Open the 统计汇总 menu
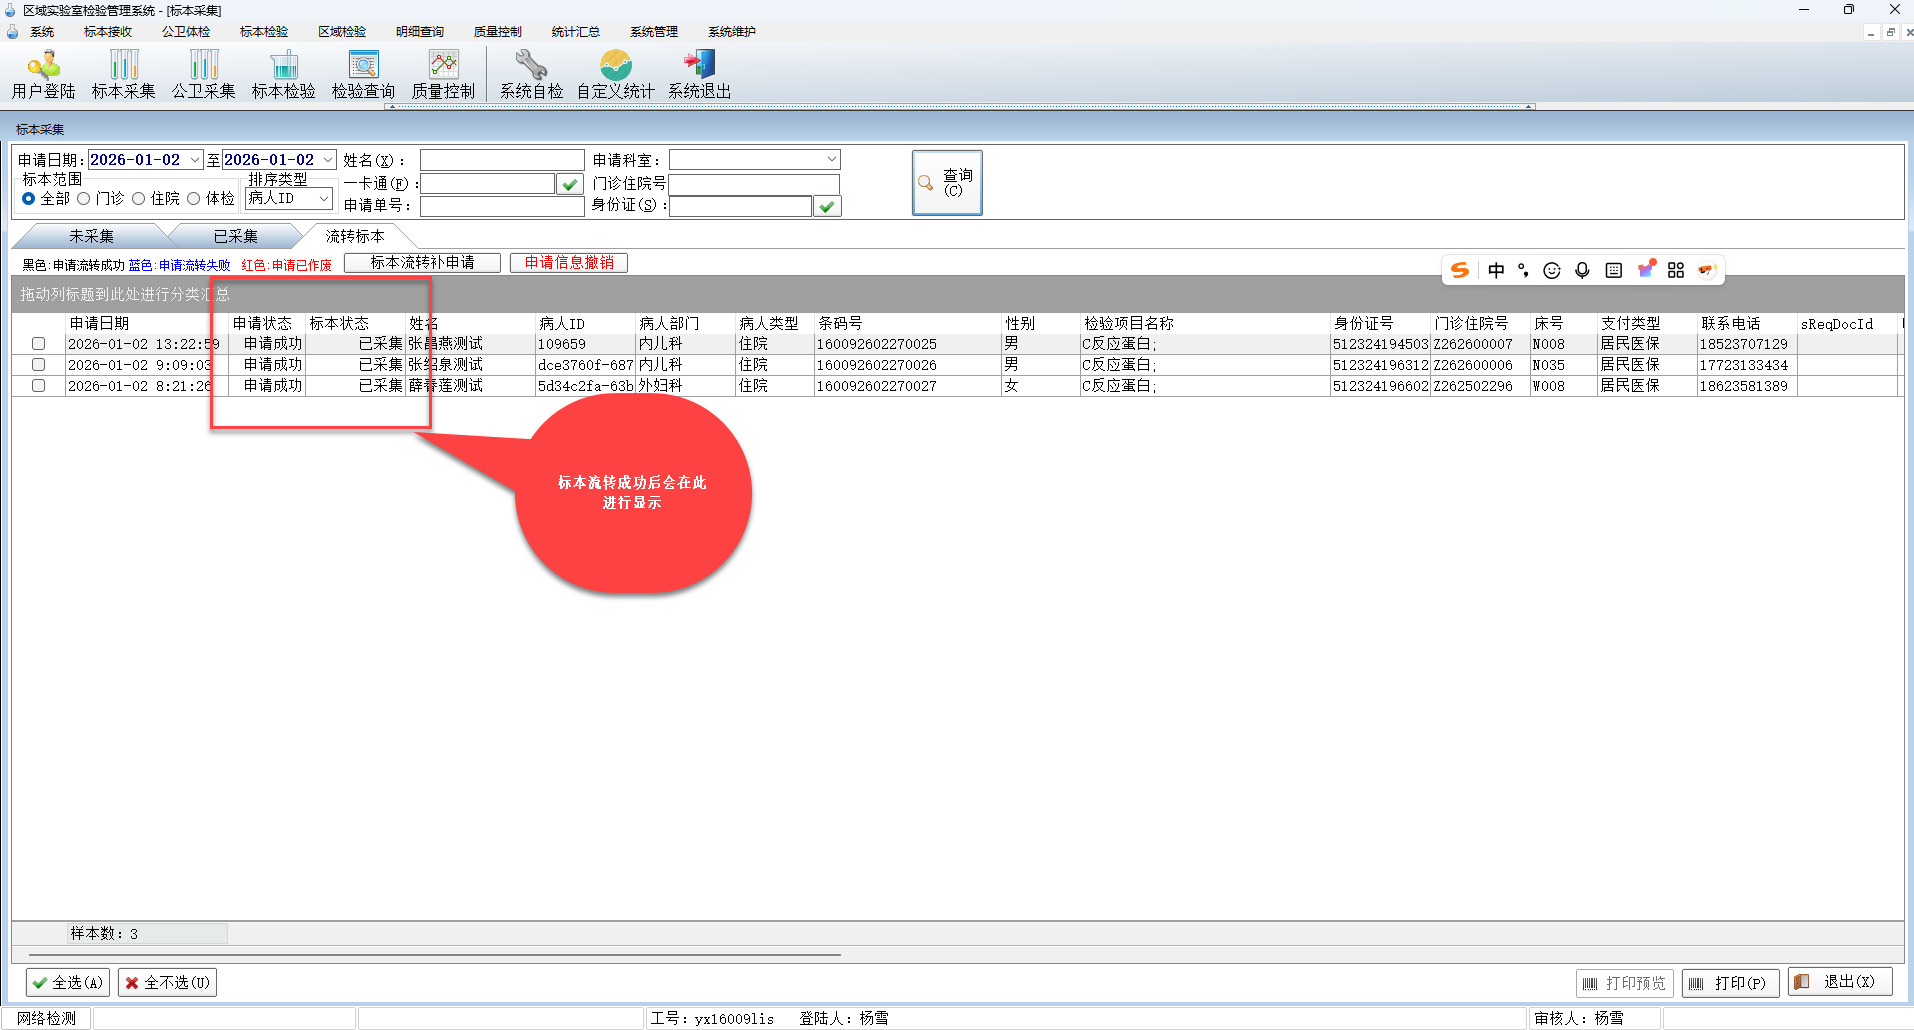 [575, 32]
